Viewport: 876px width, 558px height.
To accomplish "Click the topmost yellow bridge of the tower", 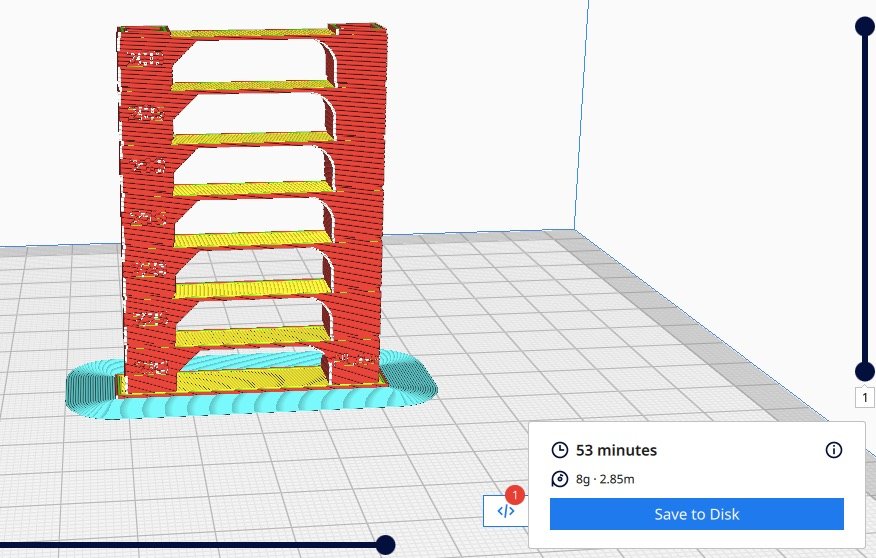I will click(250, 34).
